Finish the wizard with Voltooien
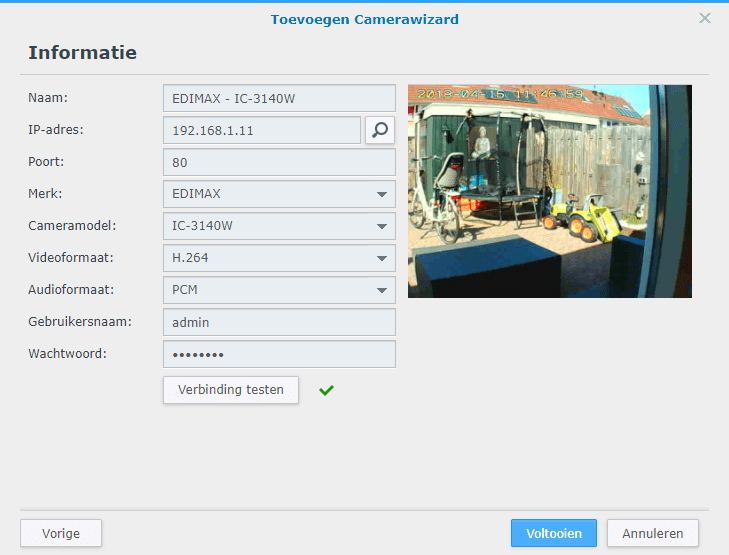 click(554, 533)
